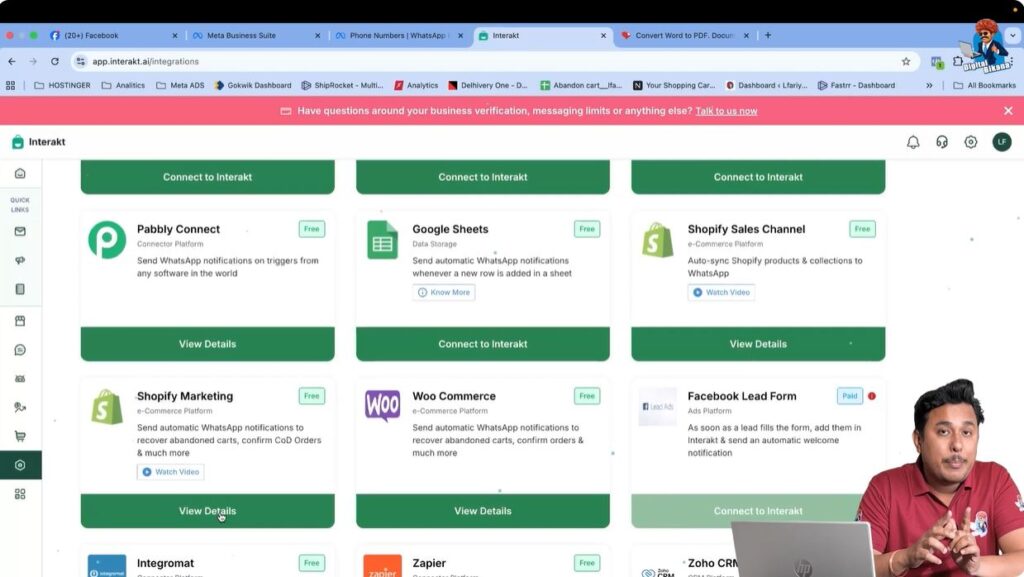
Task: Click View Details under Shopify Marketing
Action: click(x=207, y=510)
